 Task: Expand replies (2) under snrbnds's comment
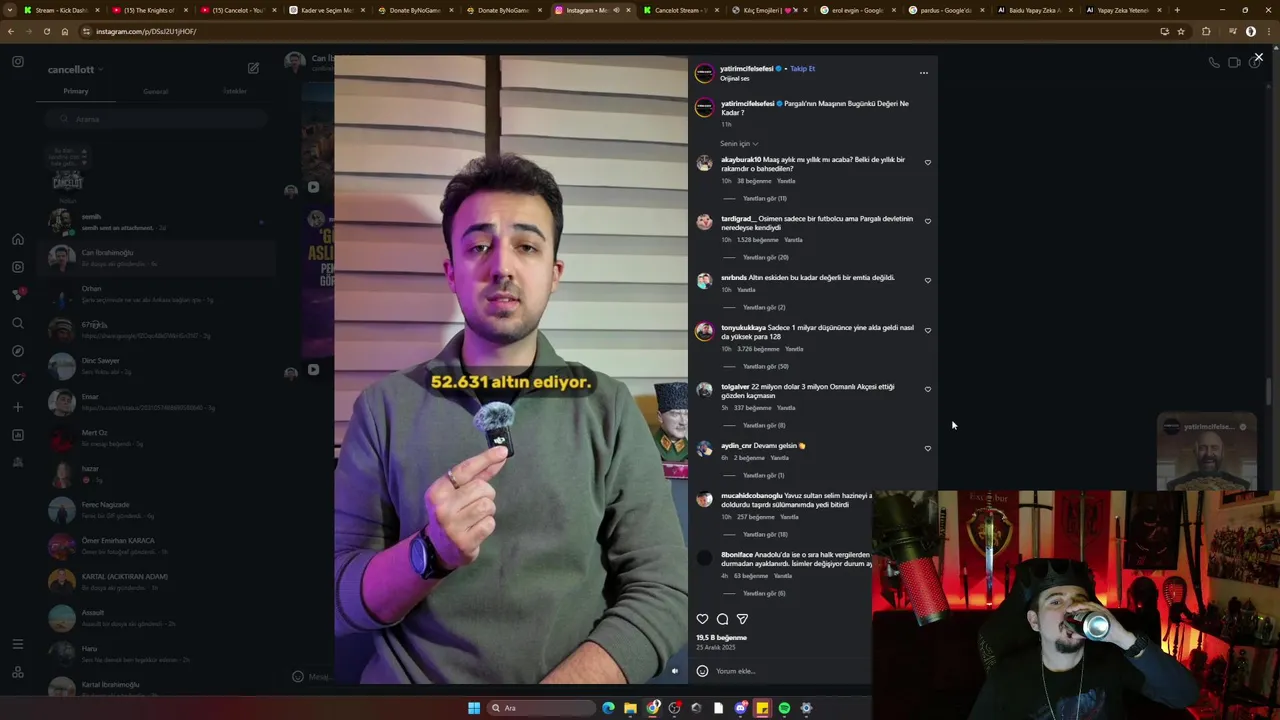click(763, 307)
